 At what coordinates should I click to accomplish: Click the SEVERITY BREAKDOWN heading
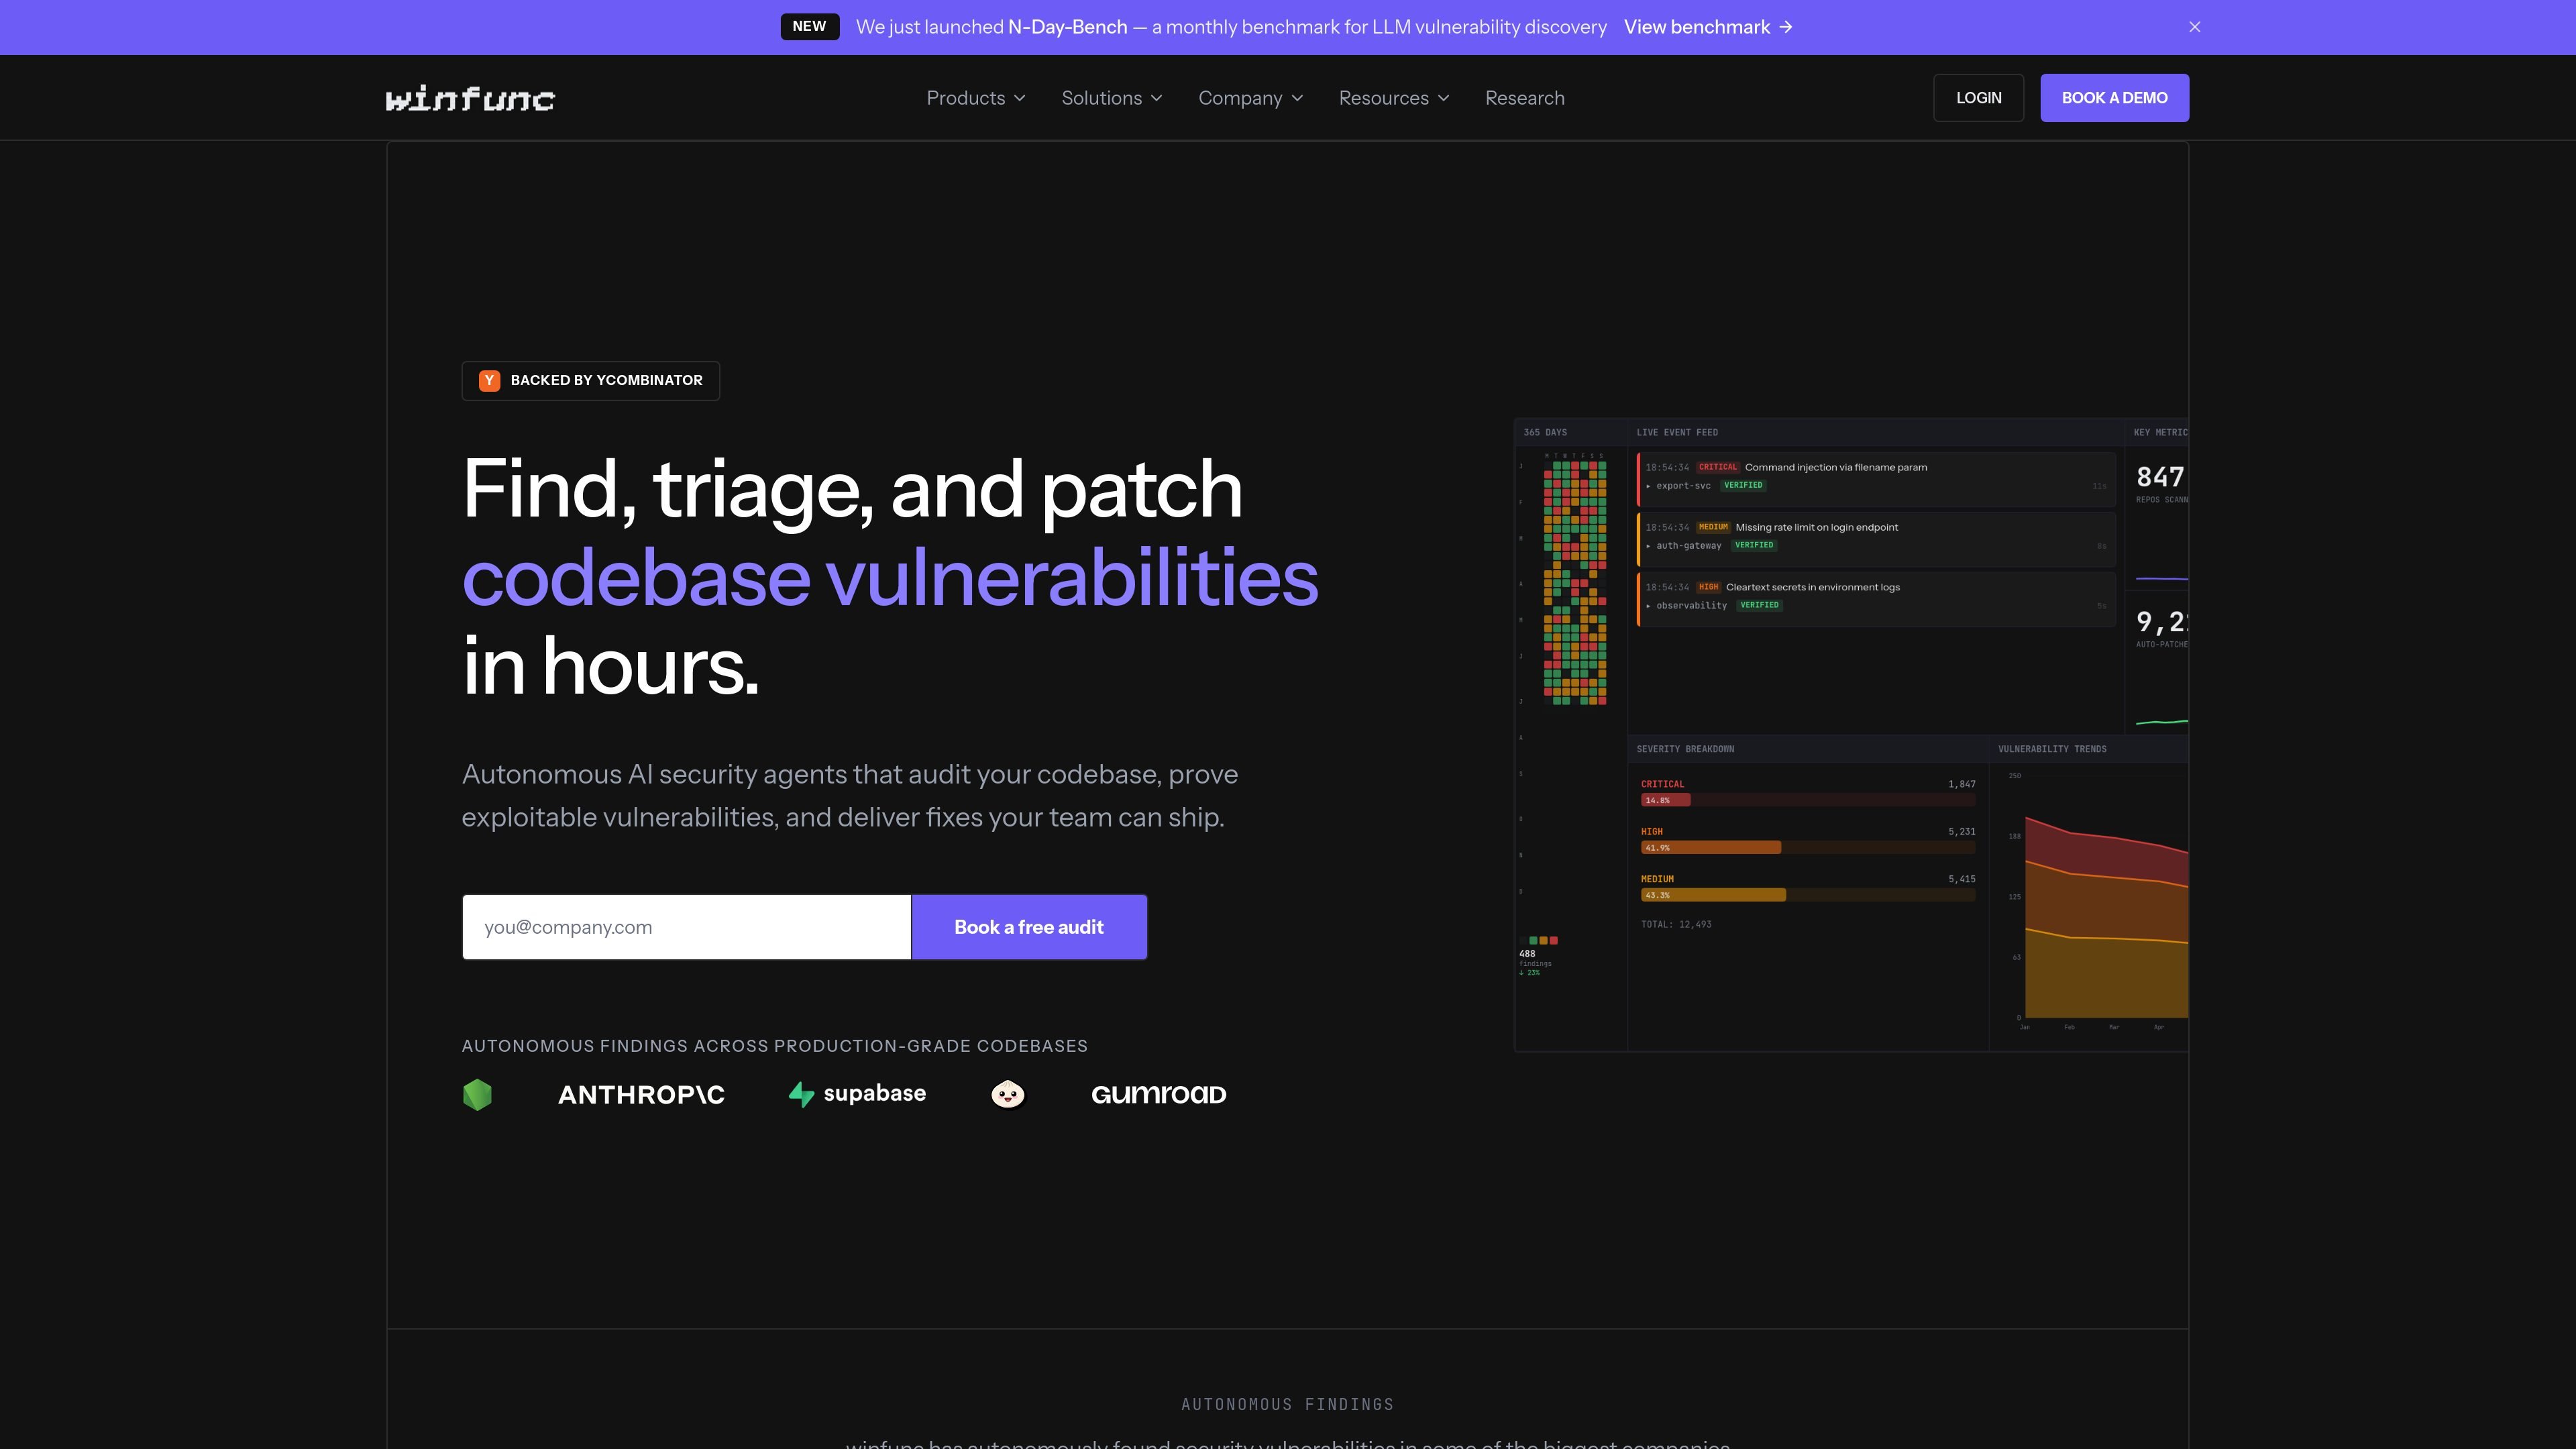[x=1685, y=749]
